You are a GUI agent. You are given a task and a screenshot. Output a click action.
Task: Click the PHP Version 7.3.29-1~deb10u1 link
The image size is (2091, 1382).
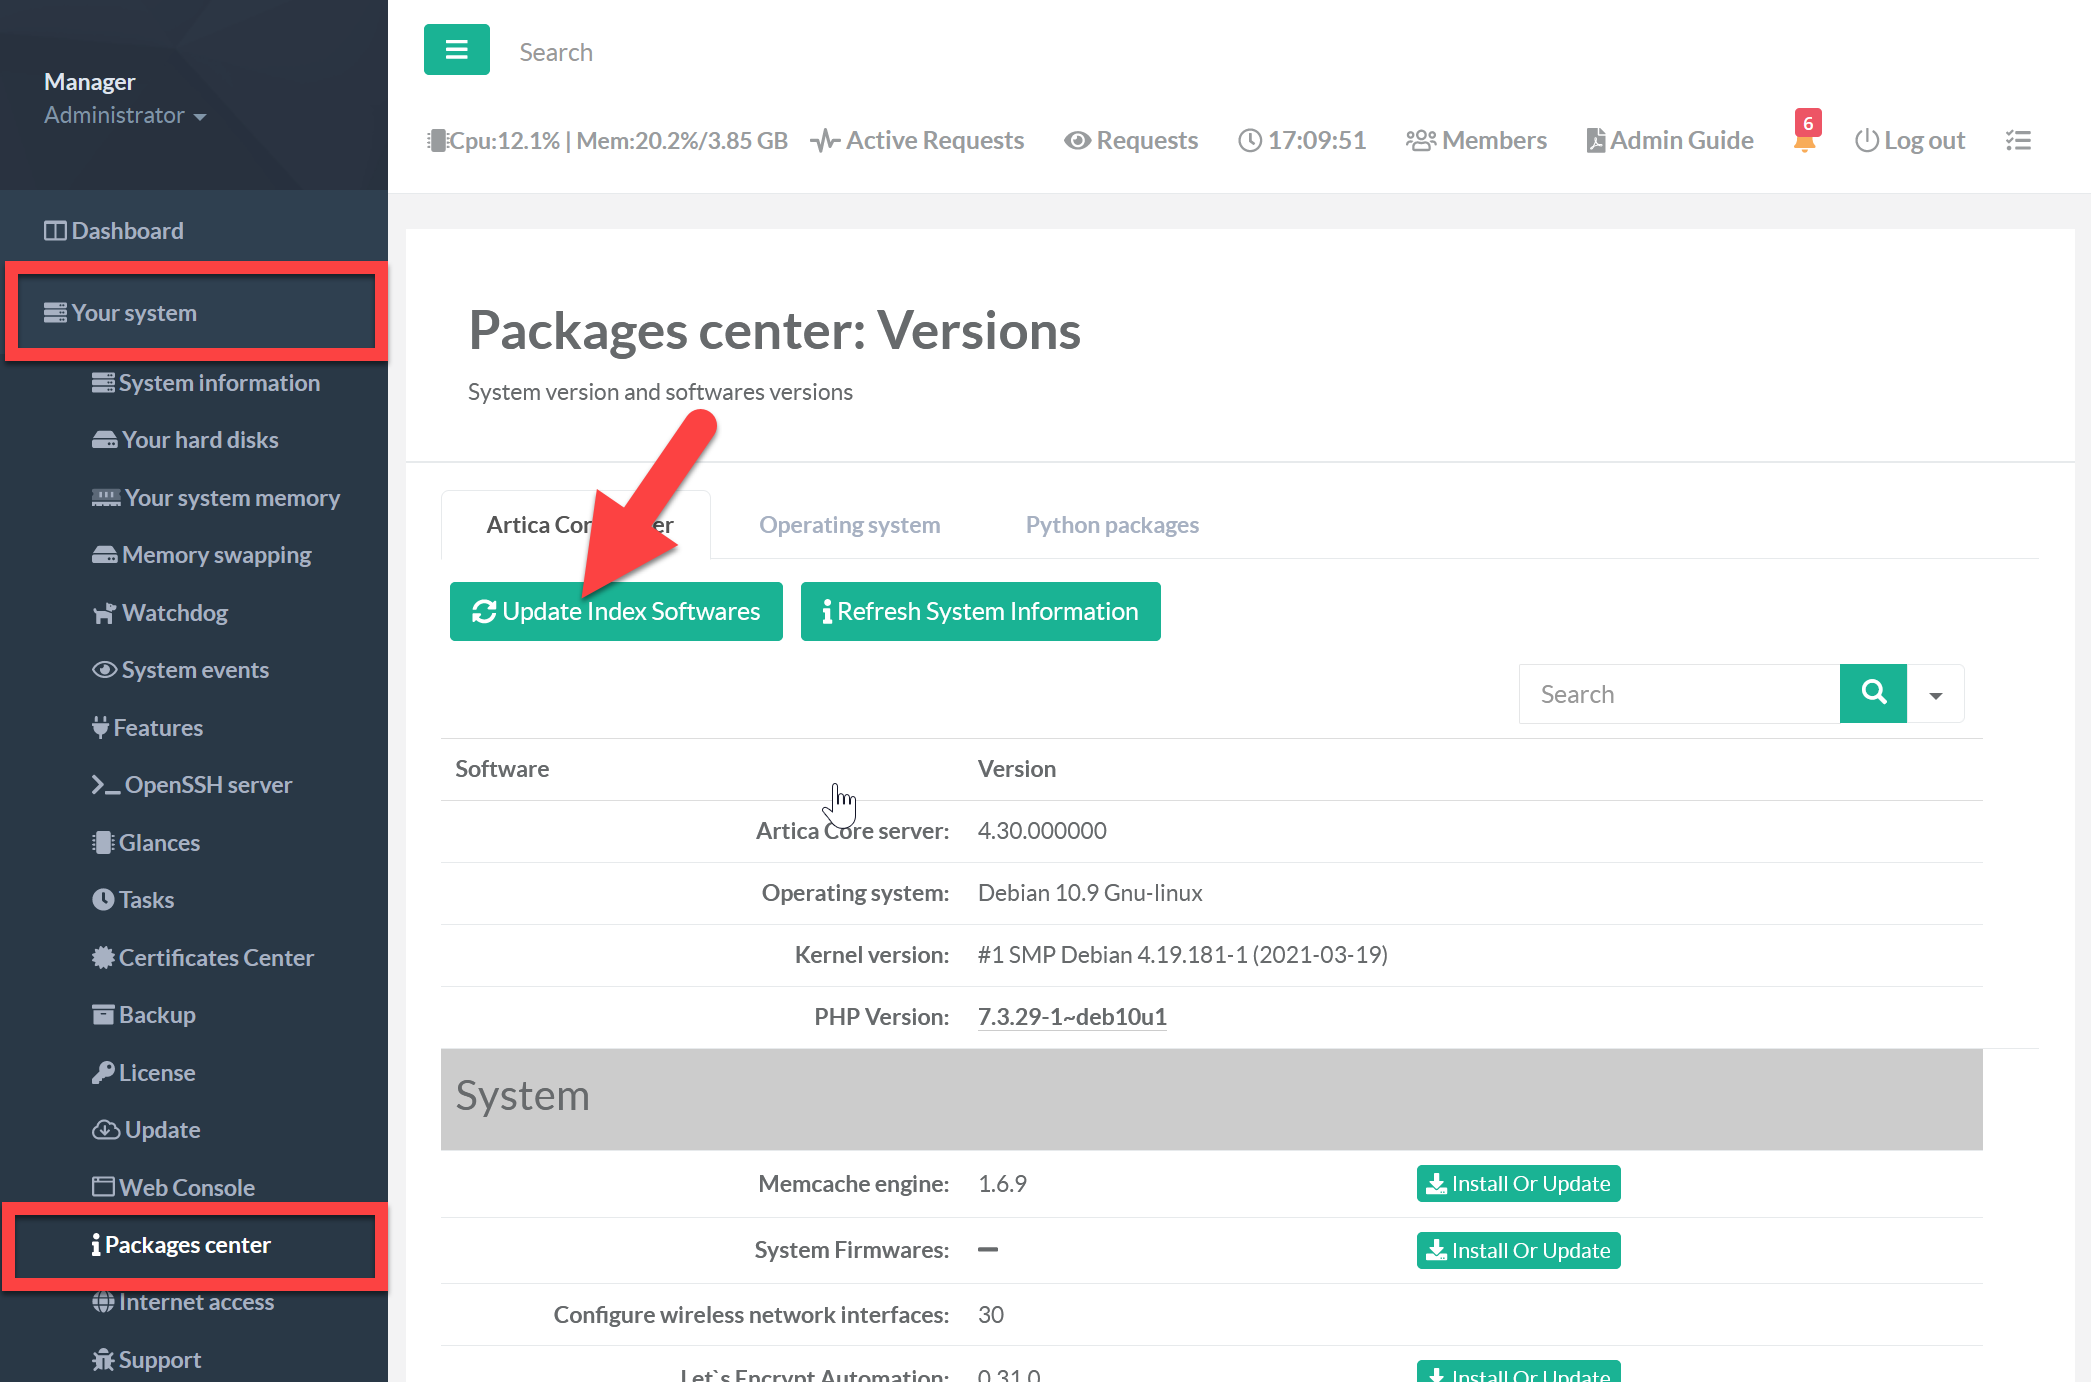pos(1071,1017)
